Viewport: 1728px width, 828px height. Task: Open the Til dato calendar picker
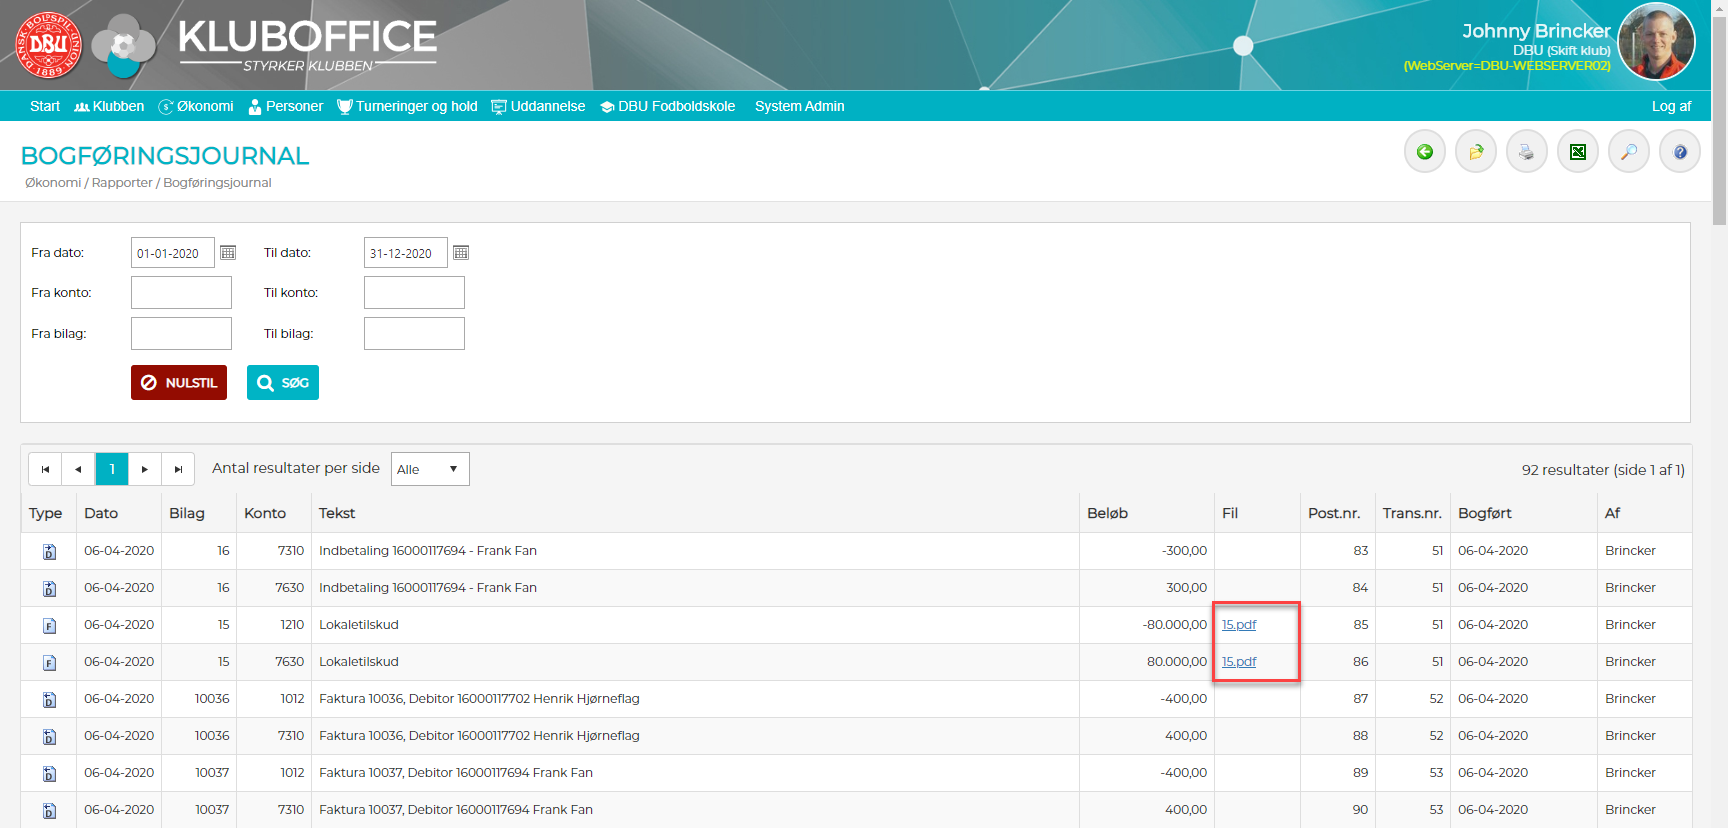point(461,253)
